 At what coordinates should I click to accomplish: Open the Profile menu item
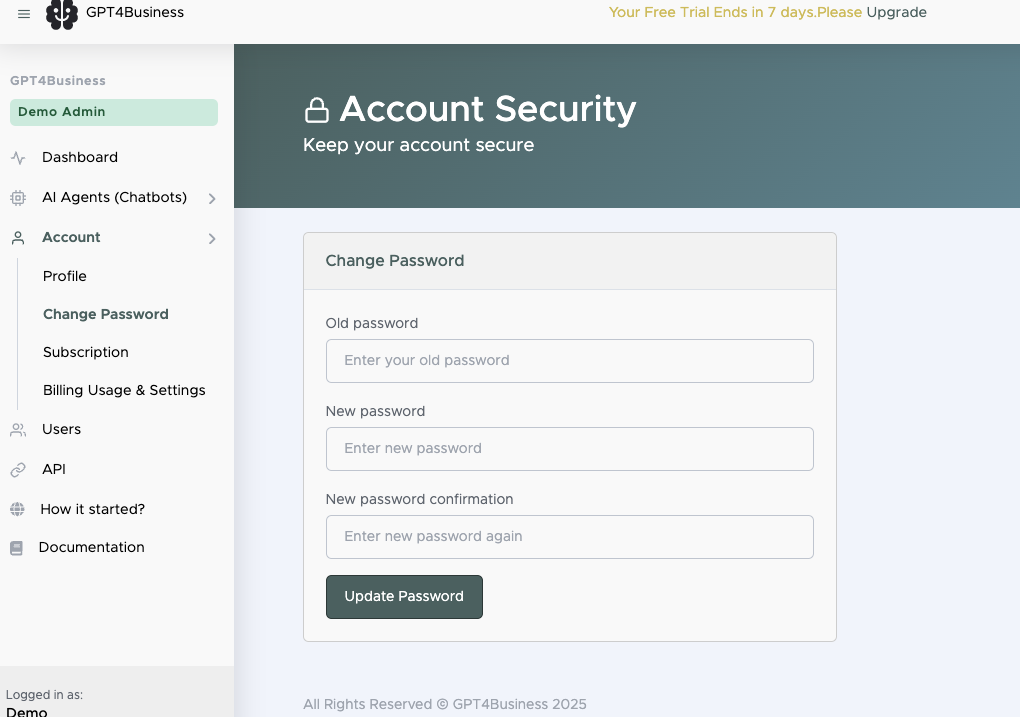coord(65,276)
